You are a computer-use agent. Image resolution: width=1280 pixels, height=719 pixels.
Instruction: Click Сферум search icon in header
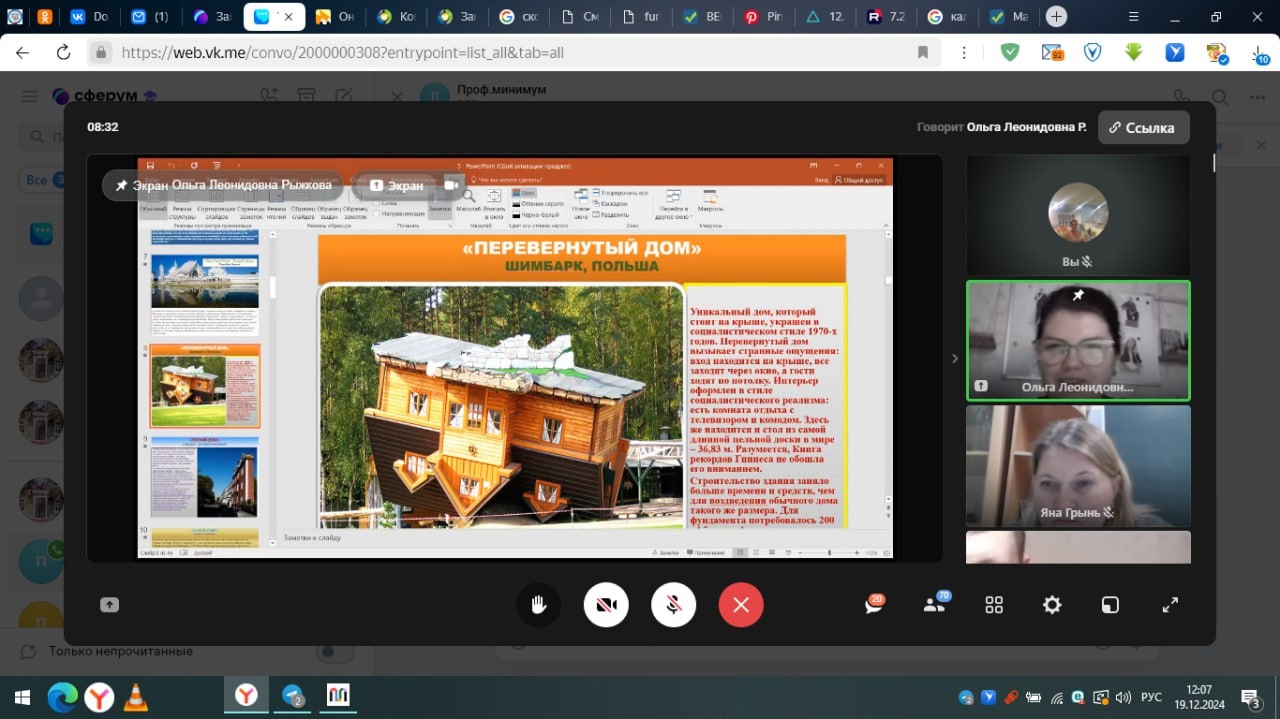click(x=1219, y=96)
